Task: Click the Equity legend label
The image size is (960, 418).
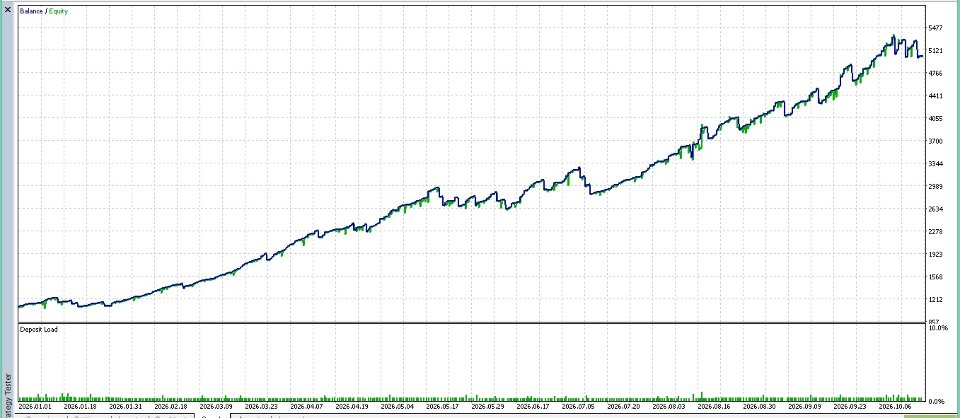Action: tap(58, 12)
